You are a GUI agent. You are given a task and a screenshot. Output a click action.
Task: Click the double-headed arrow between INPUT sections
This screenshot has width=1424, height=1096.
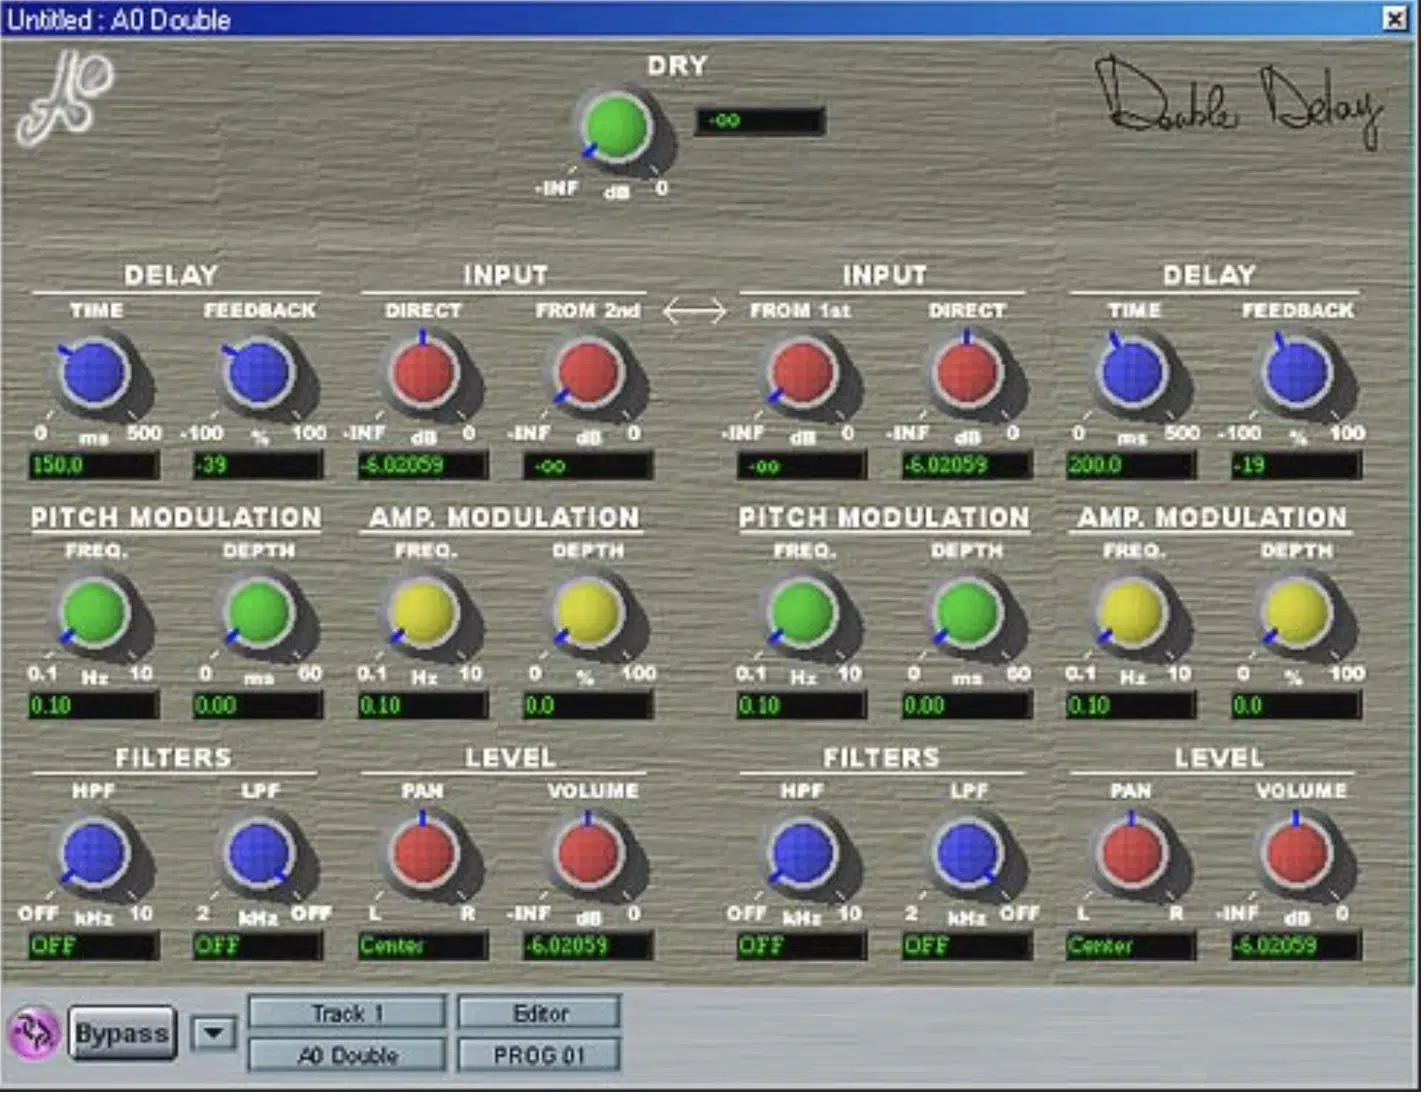[694, 312]
